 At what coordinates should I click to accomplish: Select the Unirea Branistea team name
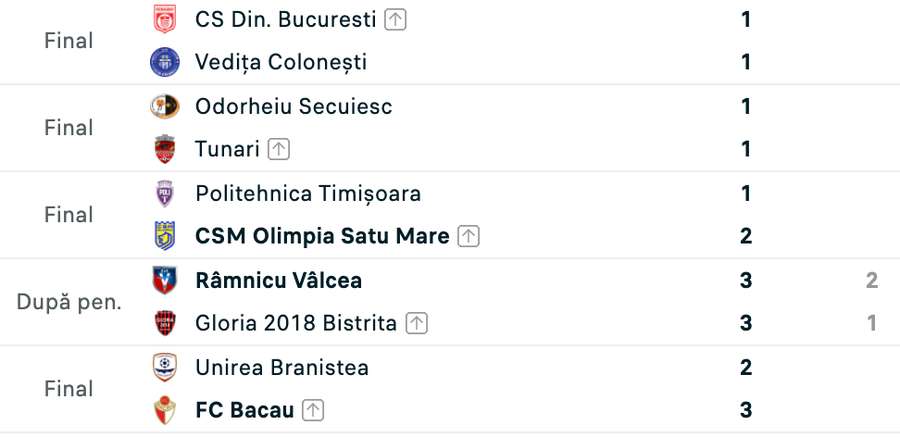pos(282,368)
